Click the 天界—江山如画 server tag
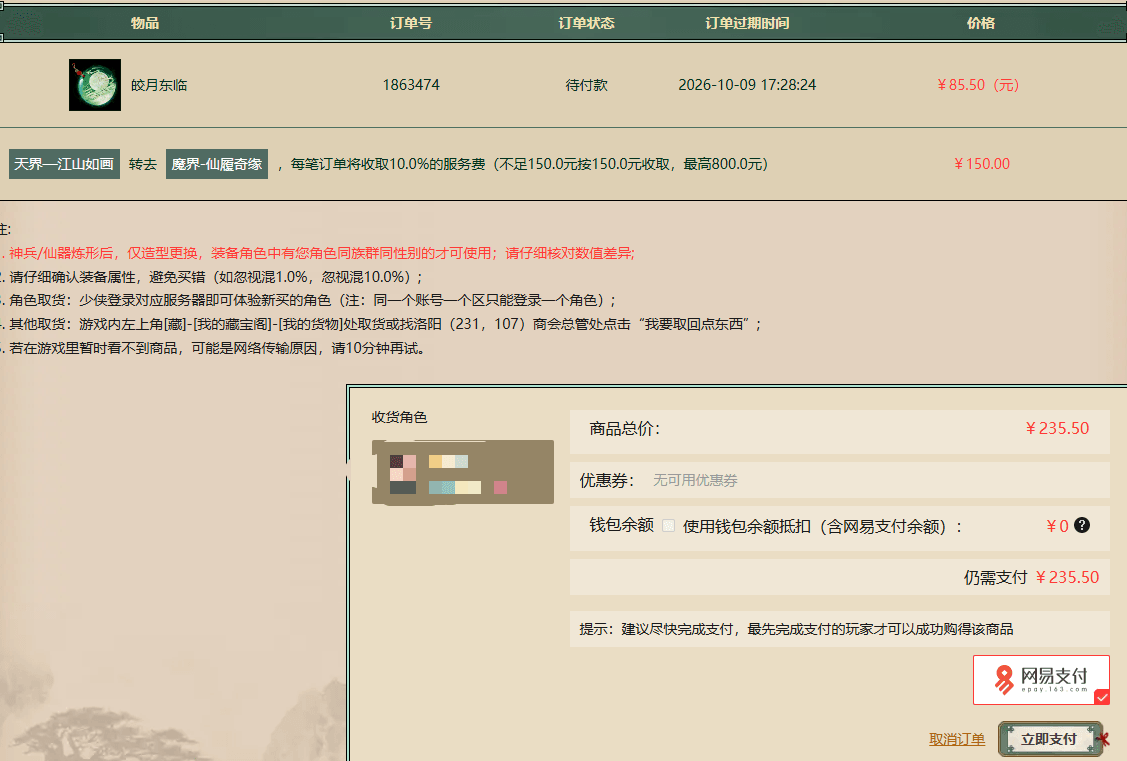Image resolution: width=1127 pixels, height=761 pixels. (64, 164)
